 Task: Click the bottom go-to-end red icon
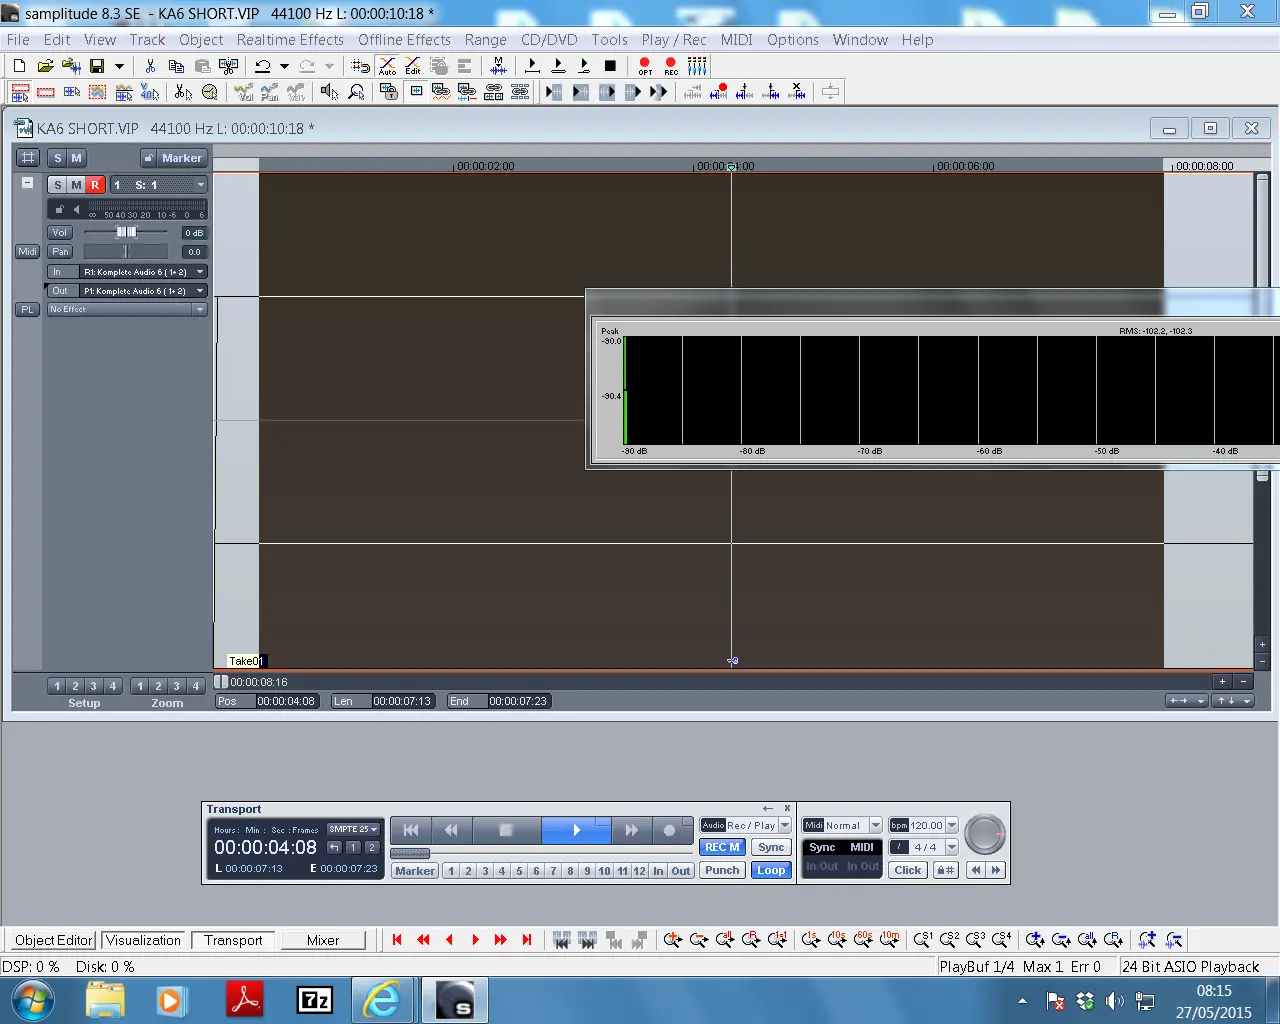(x=527, y=940)
